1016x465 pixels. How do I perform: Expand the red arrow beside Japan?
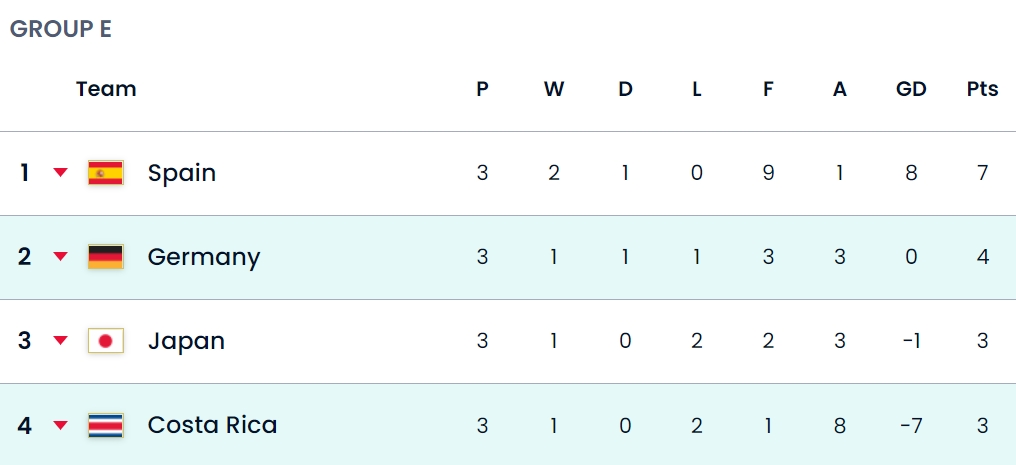click(x=60, y=341)
